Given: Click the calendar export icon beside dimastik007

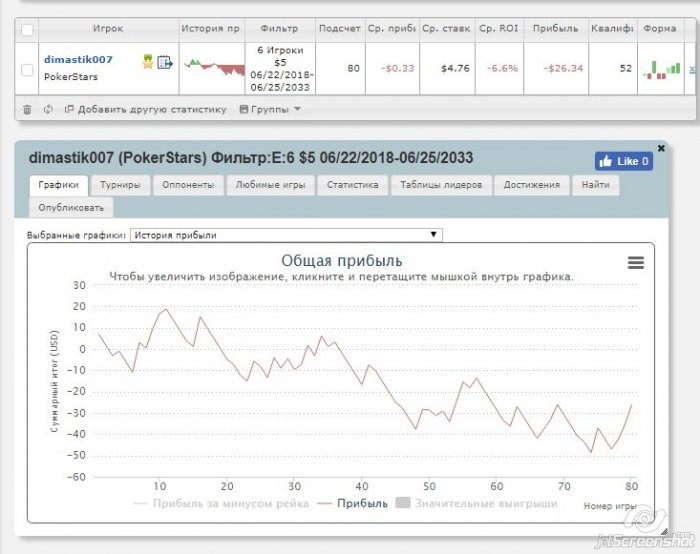Looking at the screenshot, I should (x=165, y=62).
